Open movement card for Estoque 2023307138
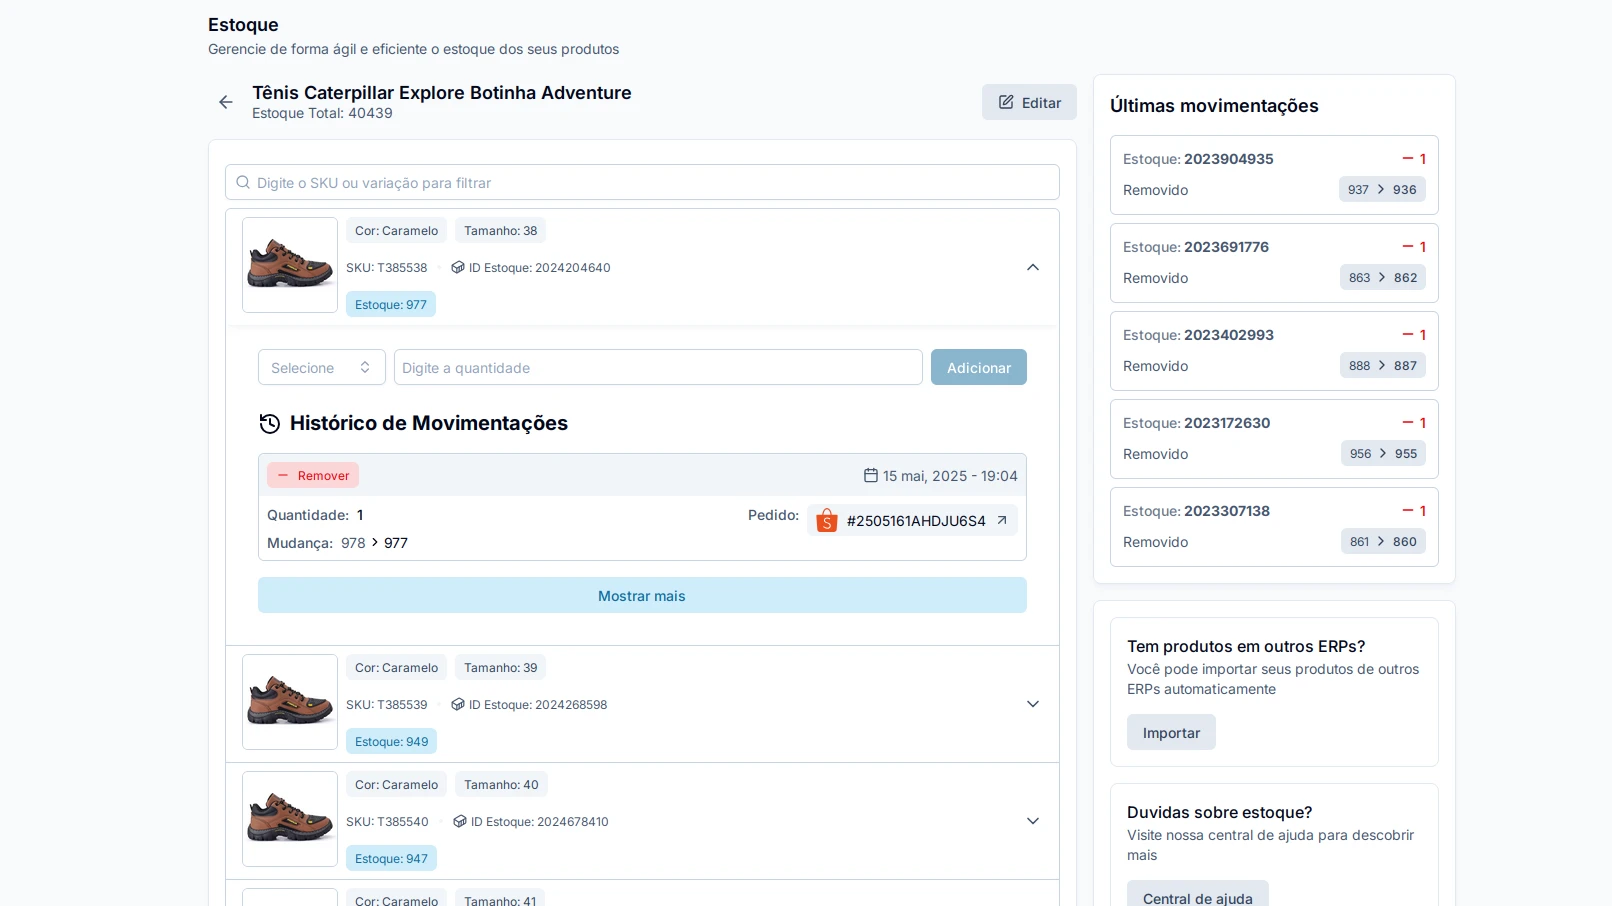Screen dimensions: 1612x906 tap(1274, 527)
